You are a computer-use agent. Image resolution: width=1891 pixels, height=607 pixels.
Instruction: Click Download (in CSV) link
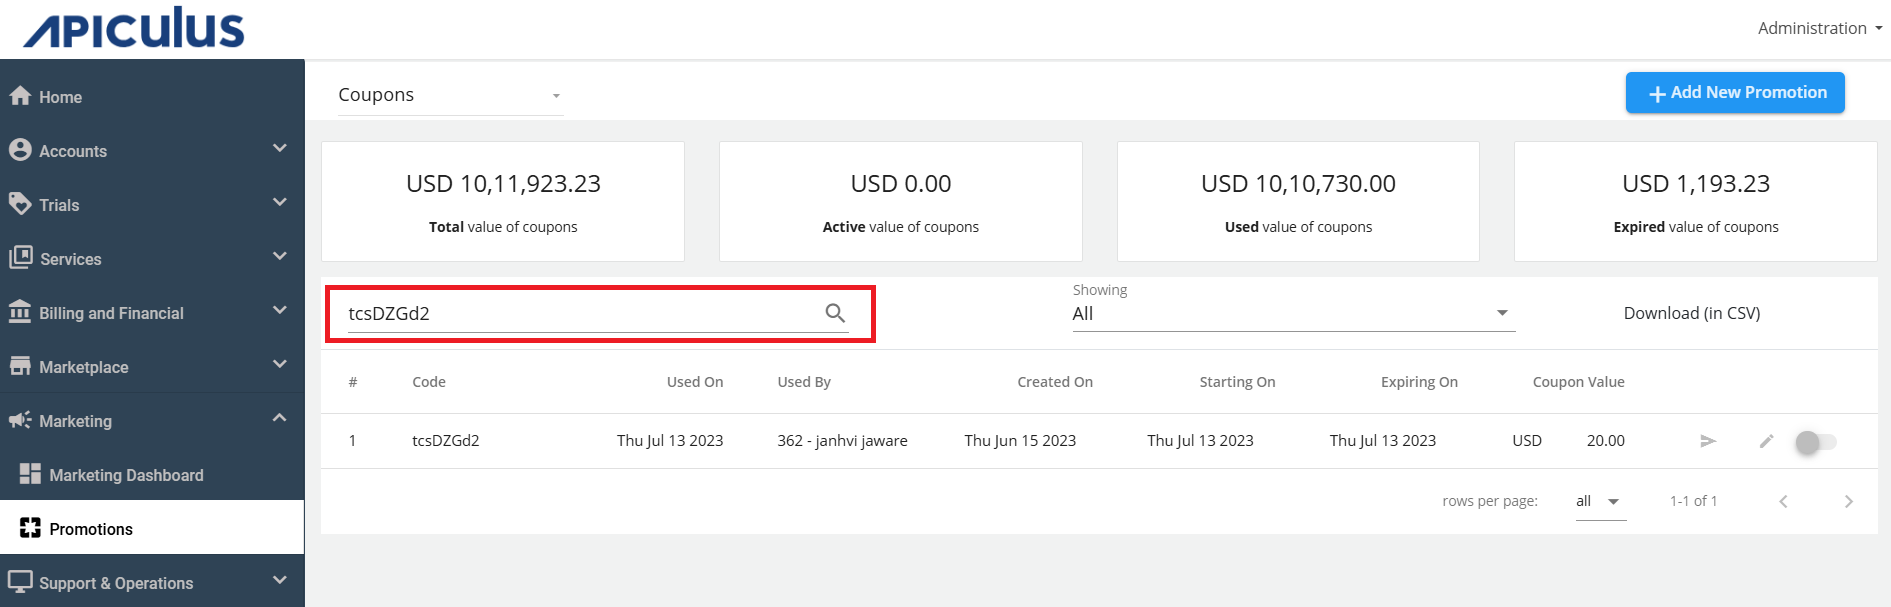pyautogui.click(x=1691, y=313)
